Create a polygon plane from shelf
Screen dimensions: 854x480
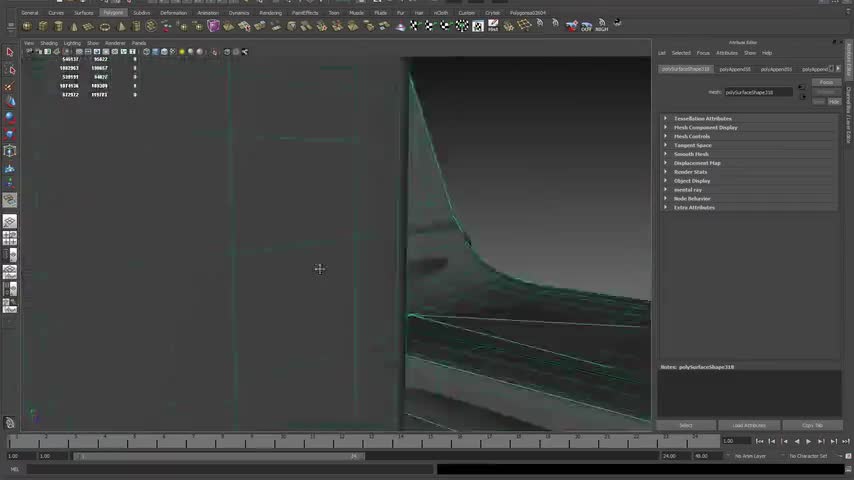89,26
